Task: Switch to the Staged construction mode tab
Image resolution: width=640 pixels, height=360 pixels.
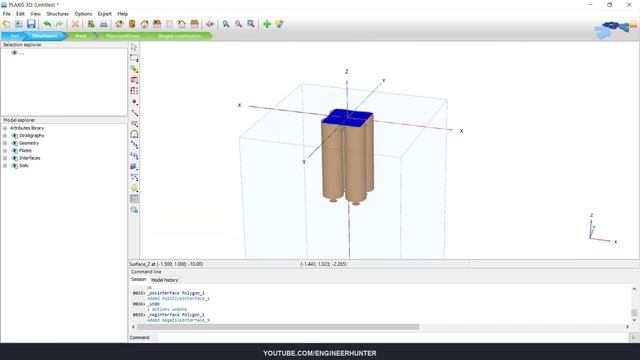Action: point(180,36)
